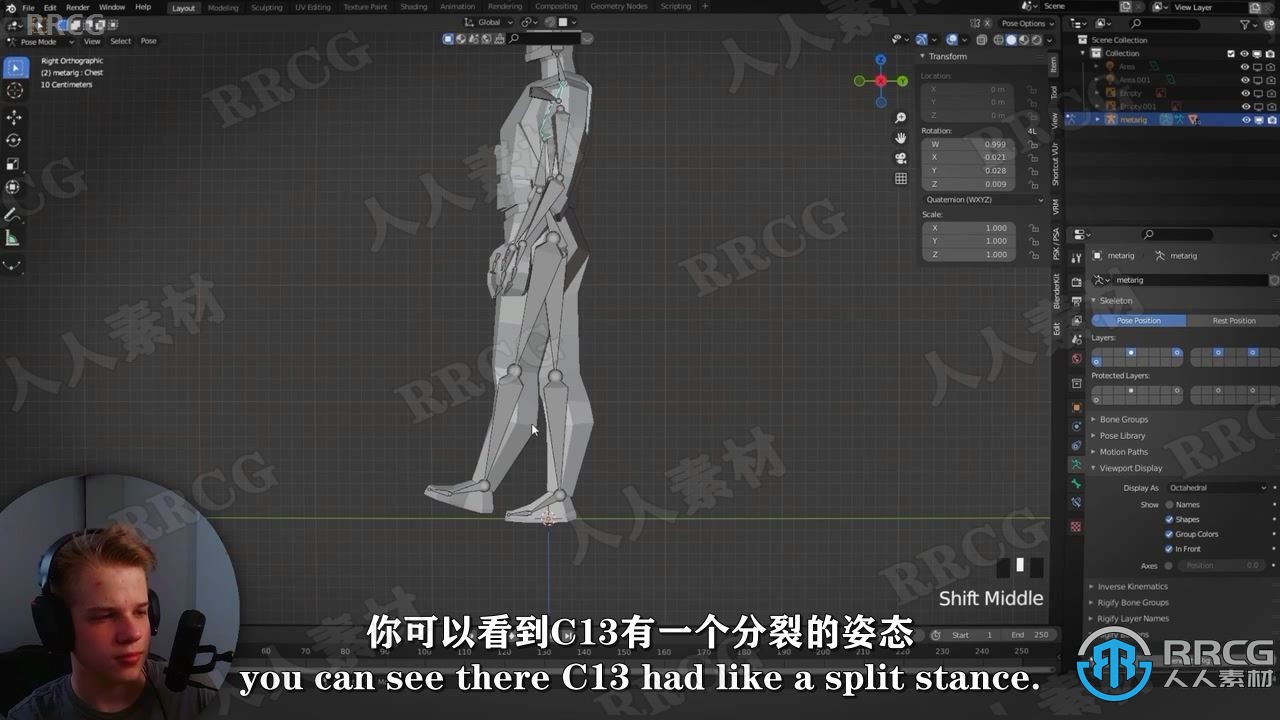Open the Global transform orientation dropdown
Viewport: 1280px width, 720px height.
coord(488,22)
